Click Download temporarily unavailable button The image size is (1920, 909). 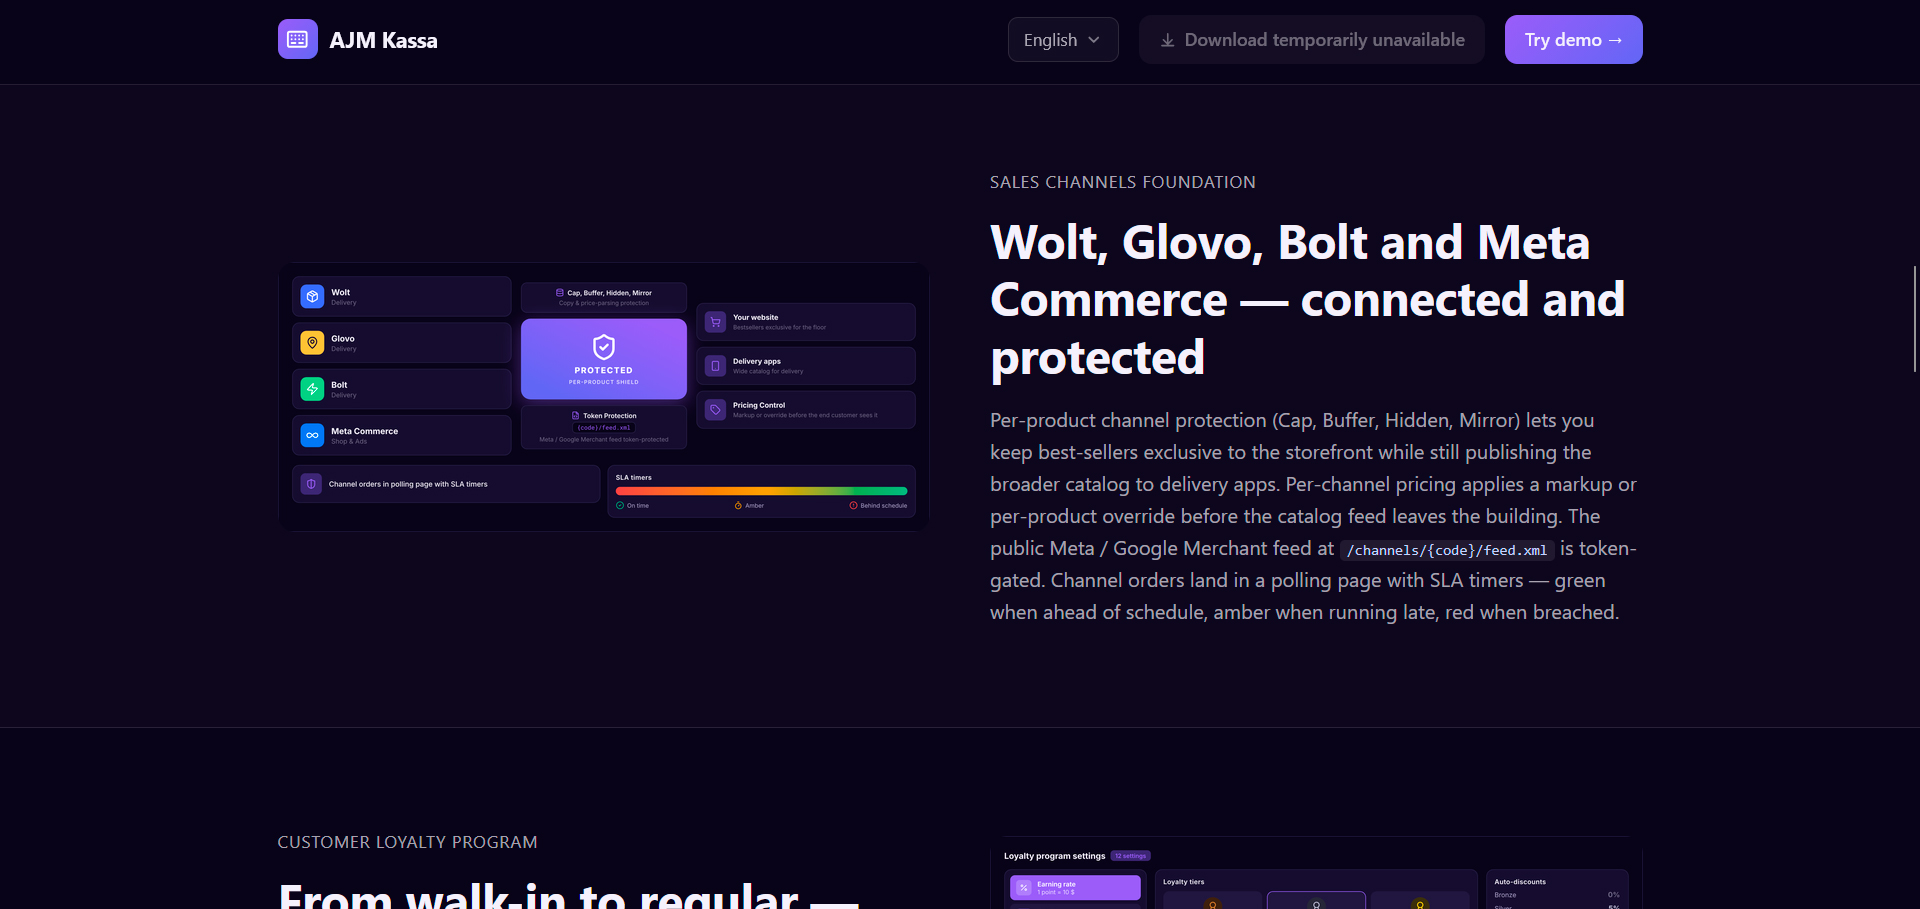click(x=1312, y=40)
